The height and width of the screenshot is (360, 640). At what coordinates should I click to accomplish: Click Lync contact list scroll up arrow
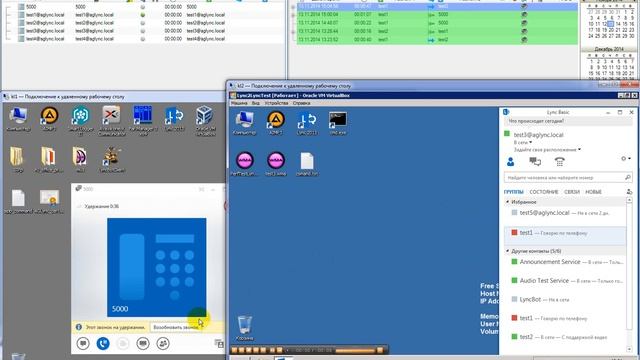629,200
